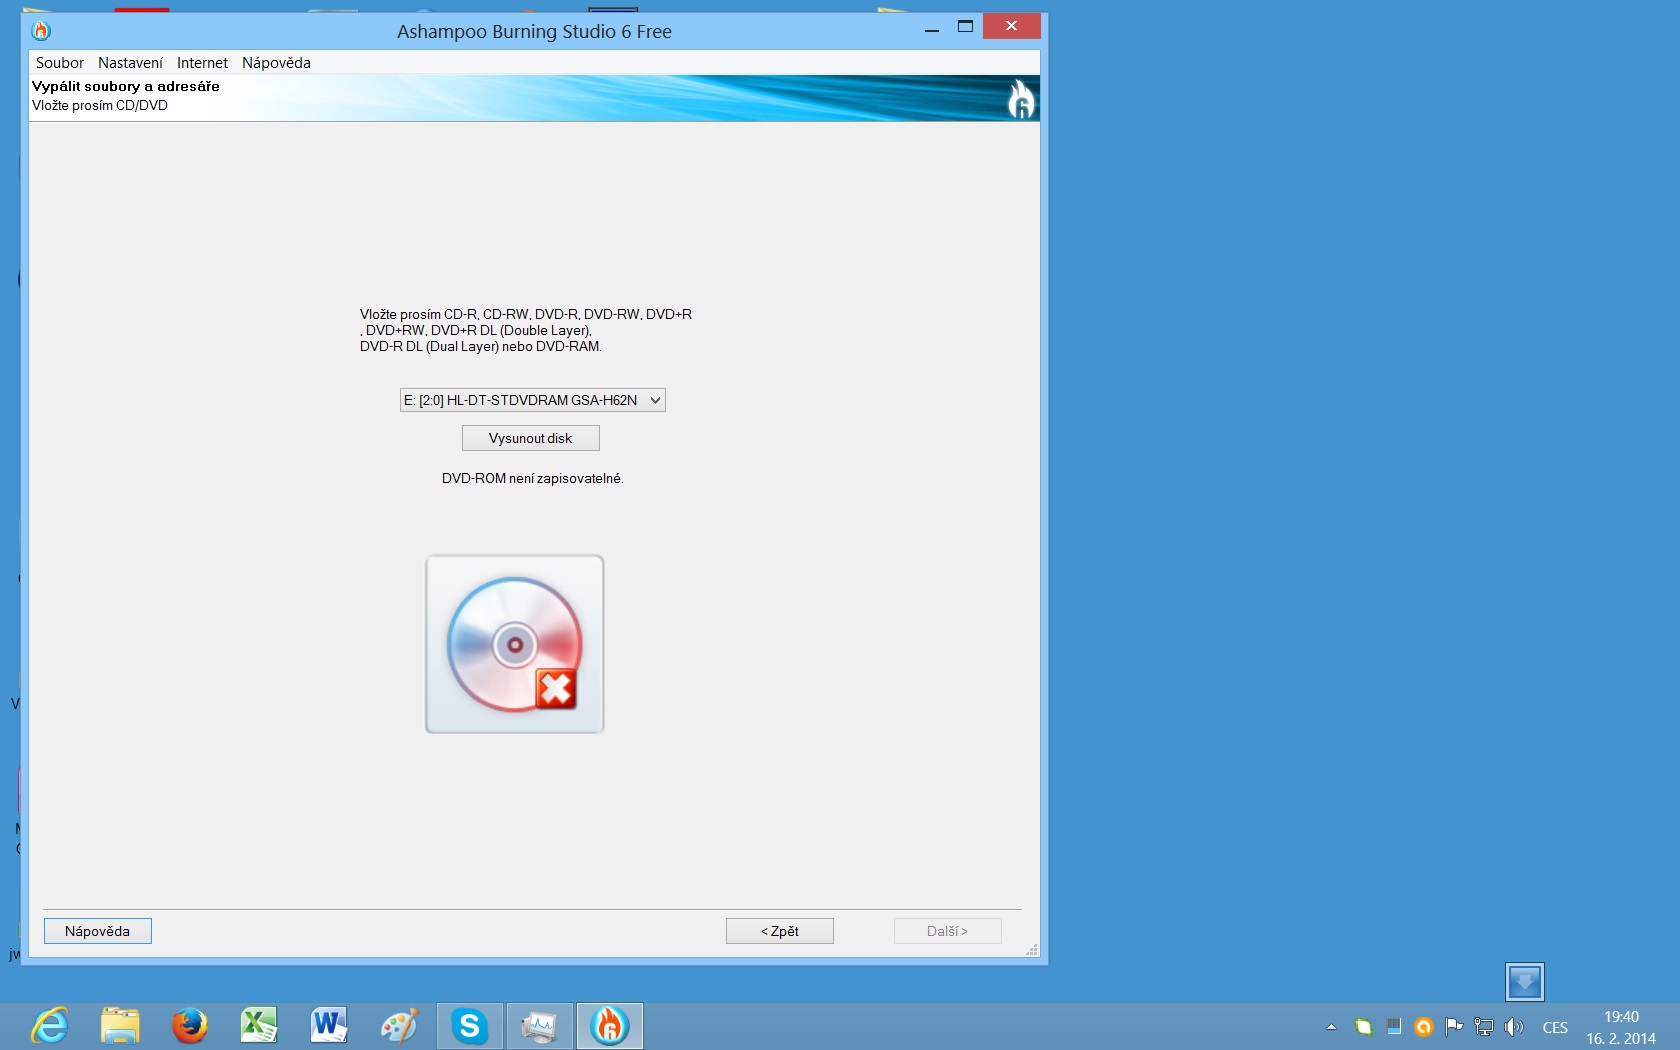Click the Nápověda button at bottom left
The image size is (1680, 1050).
(98, 931)
